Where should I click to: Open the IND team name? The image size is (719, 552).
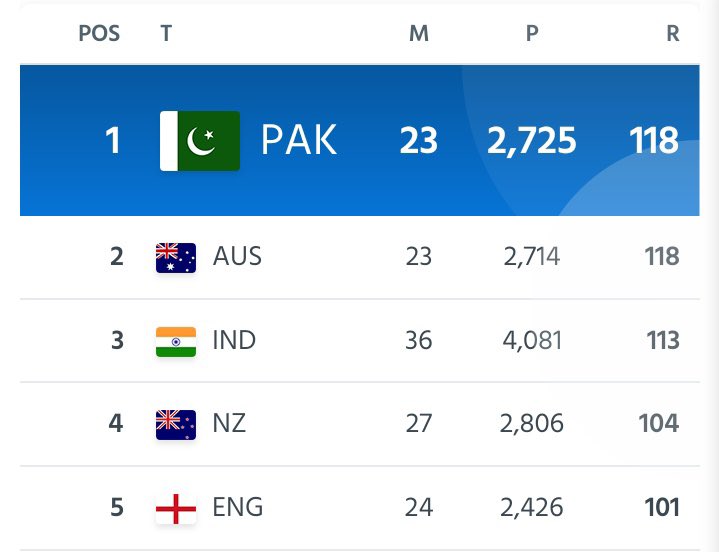(x=234, y=340)
